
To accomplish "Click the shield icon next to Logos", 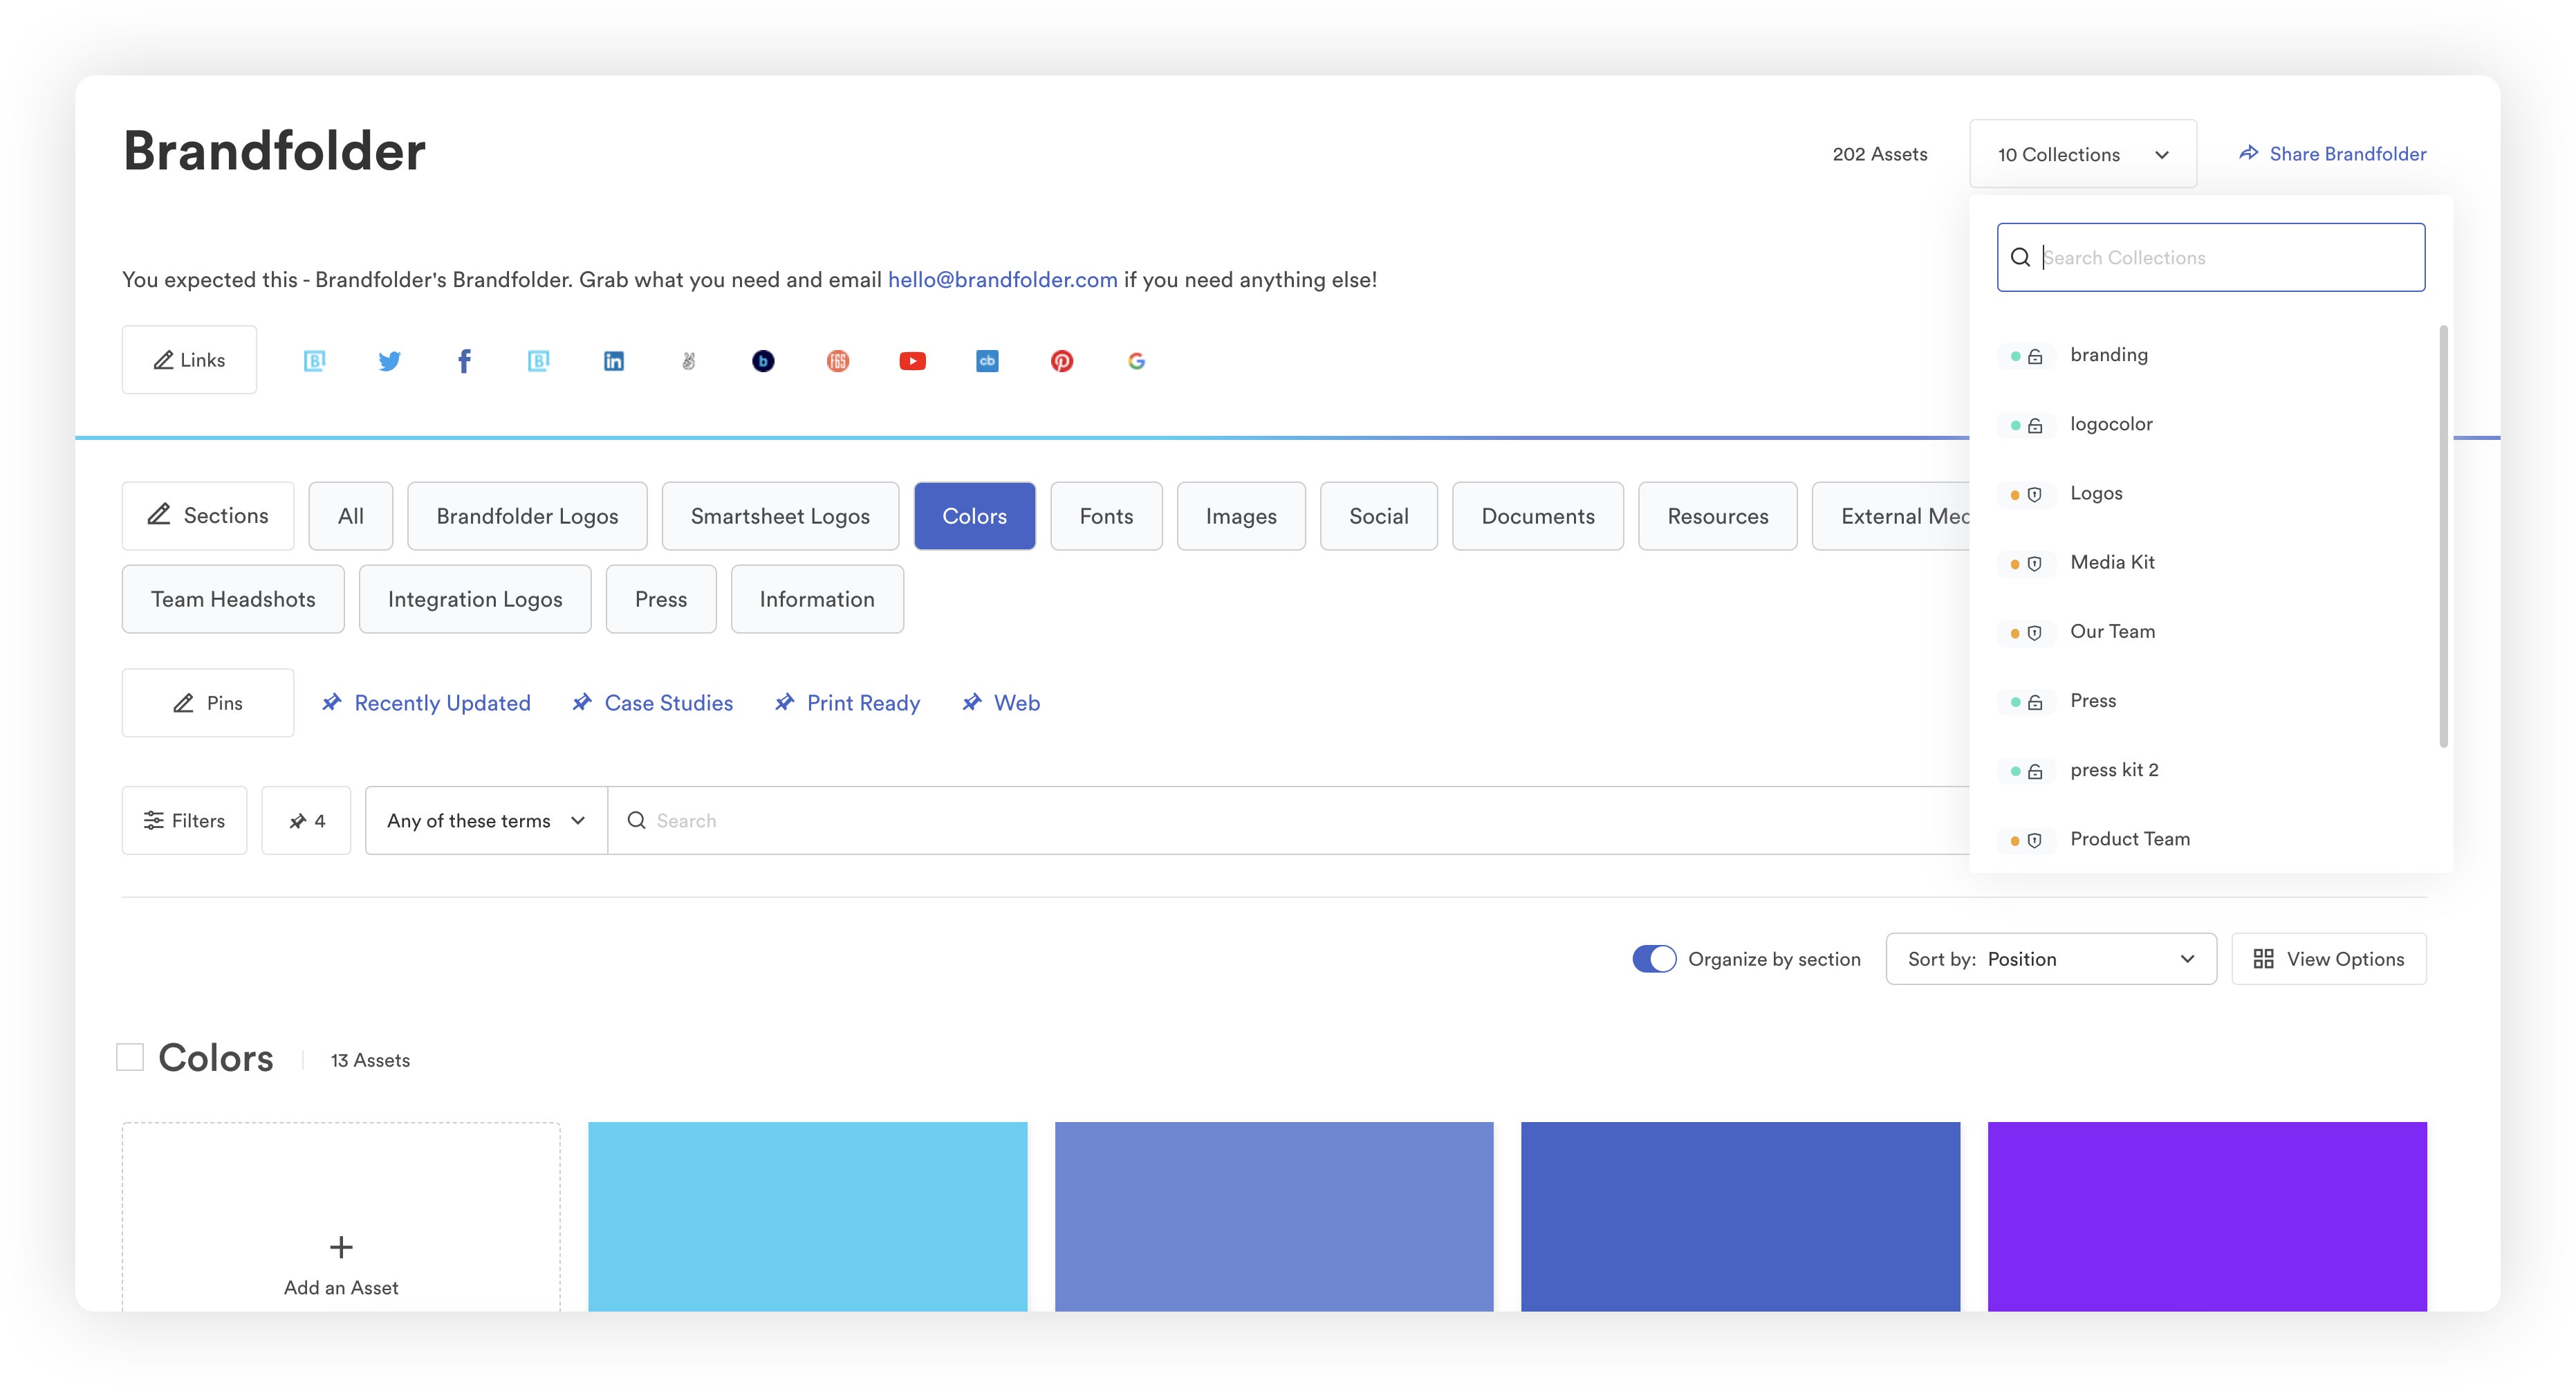I will point(2034,494).
